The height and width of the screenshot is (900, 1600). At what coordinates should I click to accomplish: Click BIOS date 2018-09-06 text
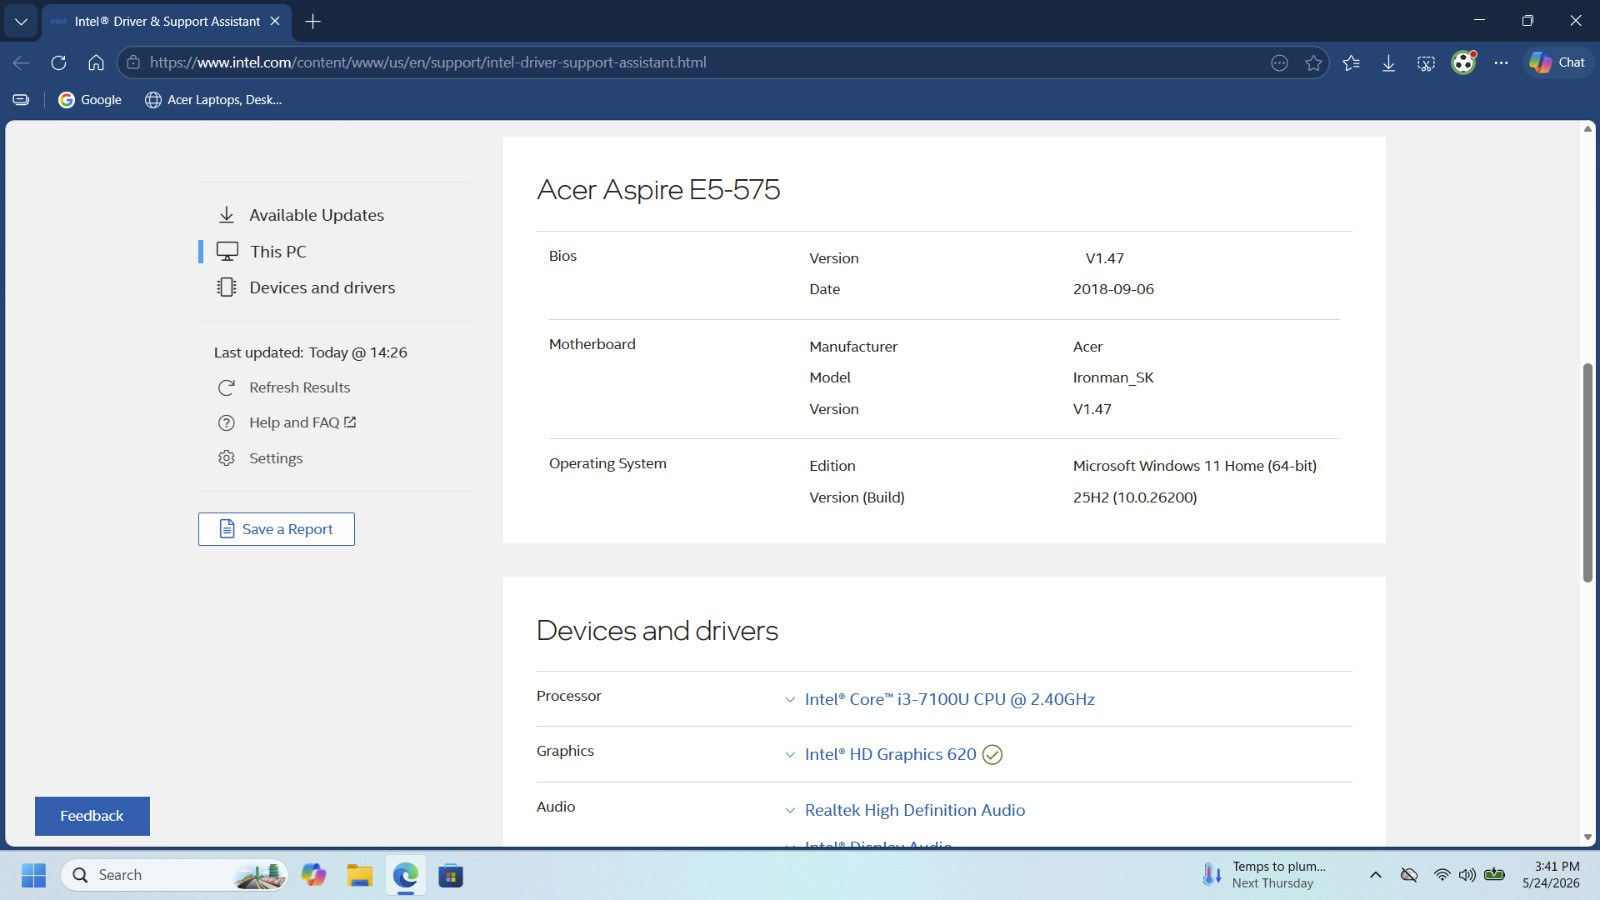pyautogui.click(x=1114, y=290)
